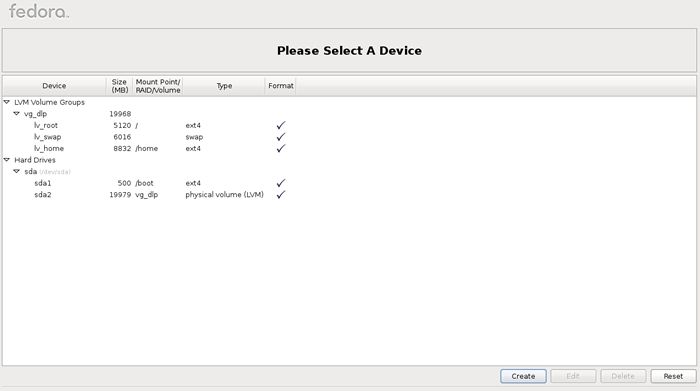Click the 5120 size value
700x391 pixels.
[x=122, y=125]
